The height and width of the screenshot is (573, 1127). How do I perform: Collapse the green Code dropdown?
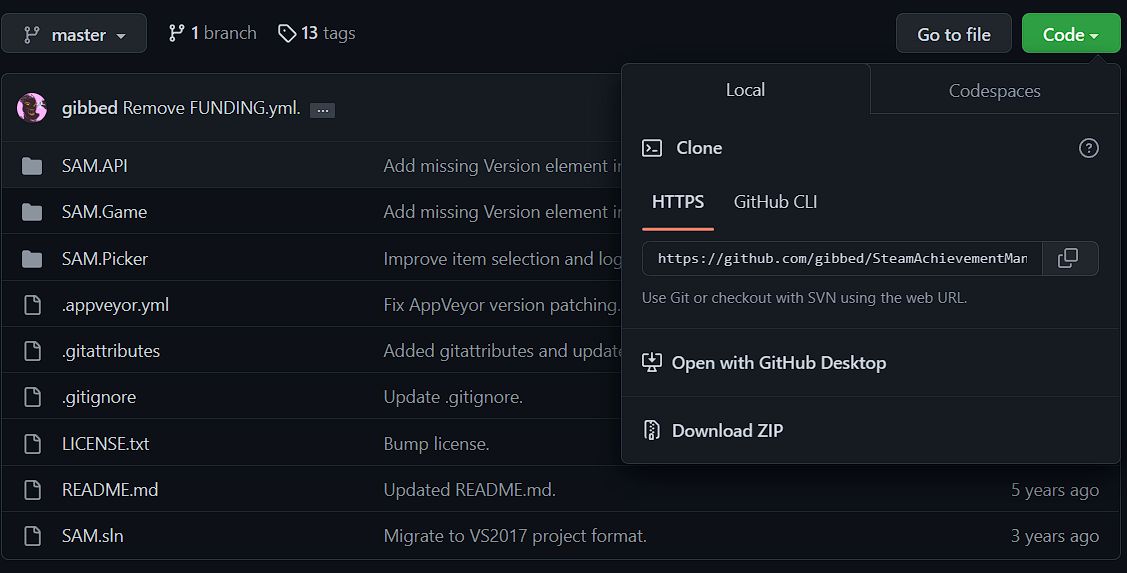[x=1070, y=34]
